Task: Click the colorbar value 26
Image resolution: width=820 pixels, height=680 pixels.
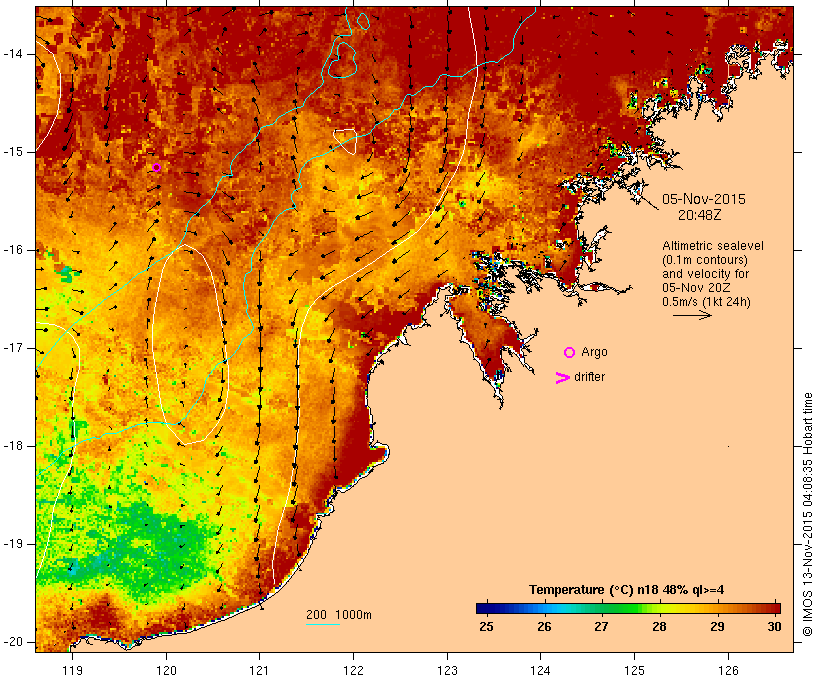Action: (x=544, y=627)
